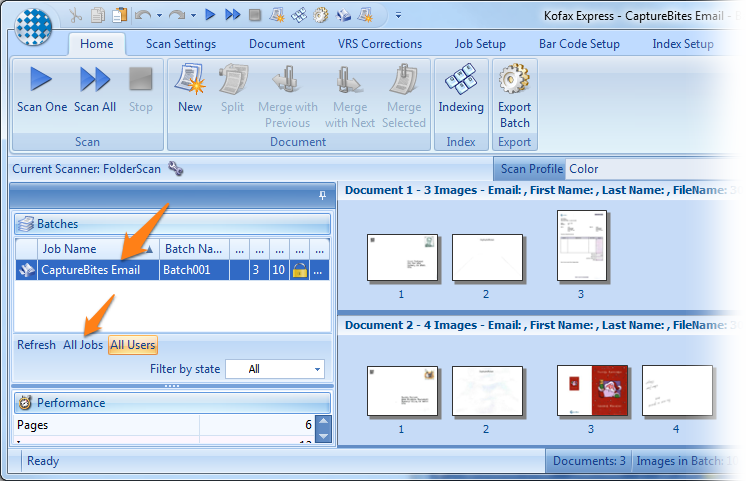Click the Paste clipboard icon
This screenshot has height=481, width=746.
tap(120, 15)
